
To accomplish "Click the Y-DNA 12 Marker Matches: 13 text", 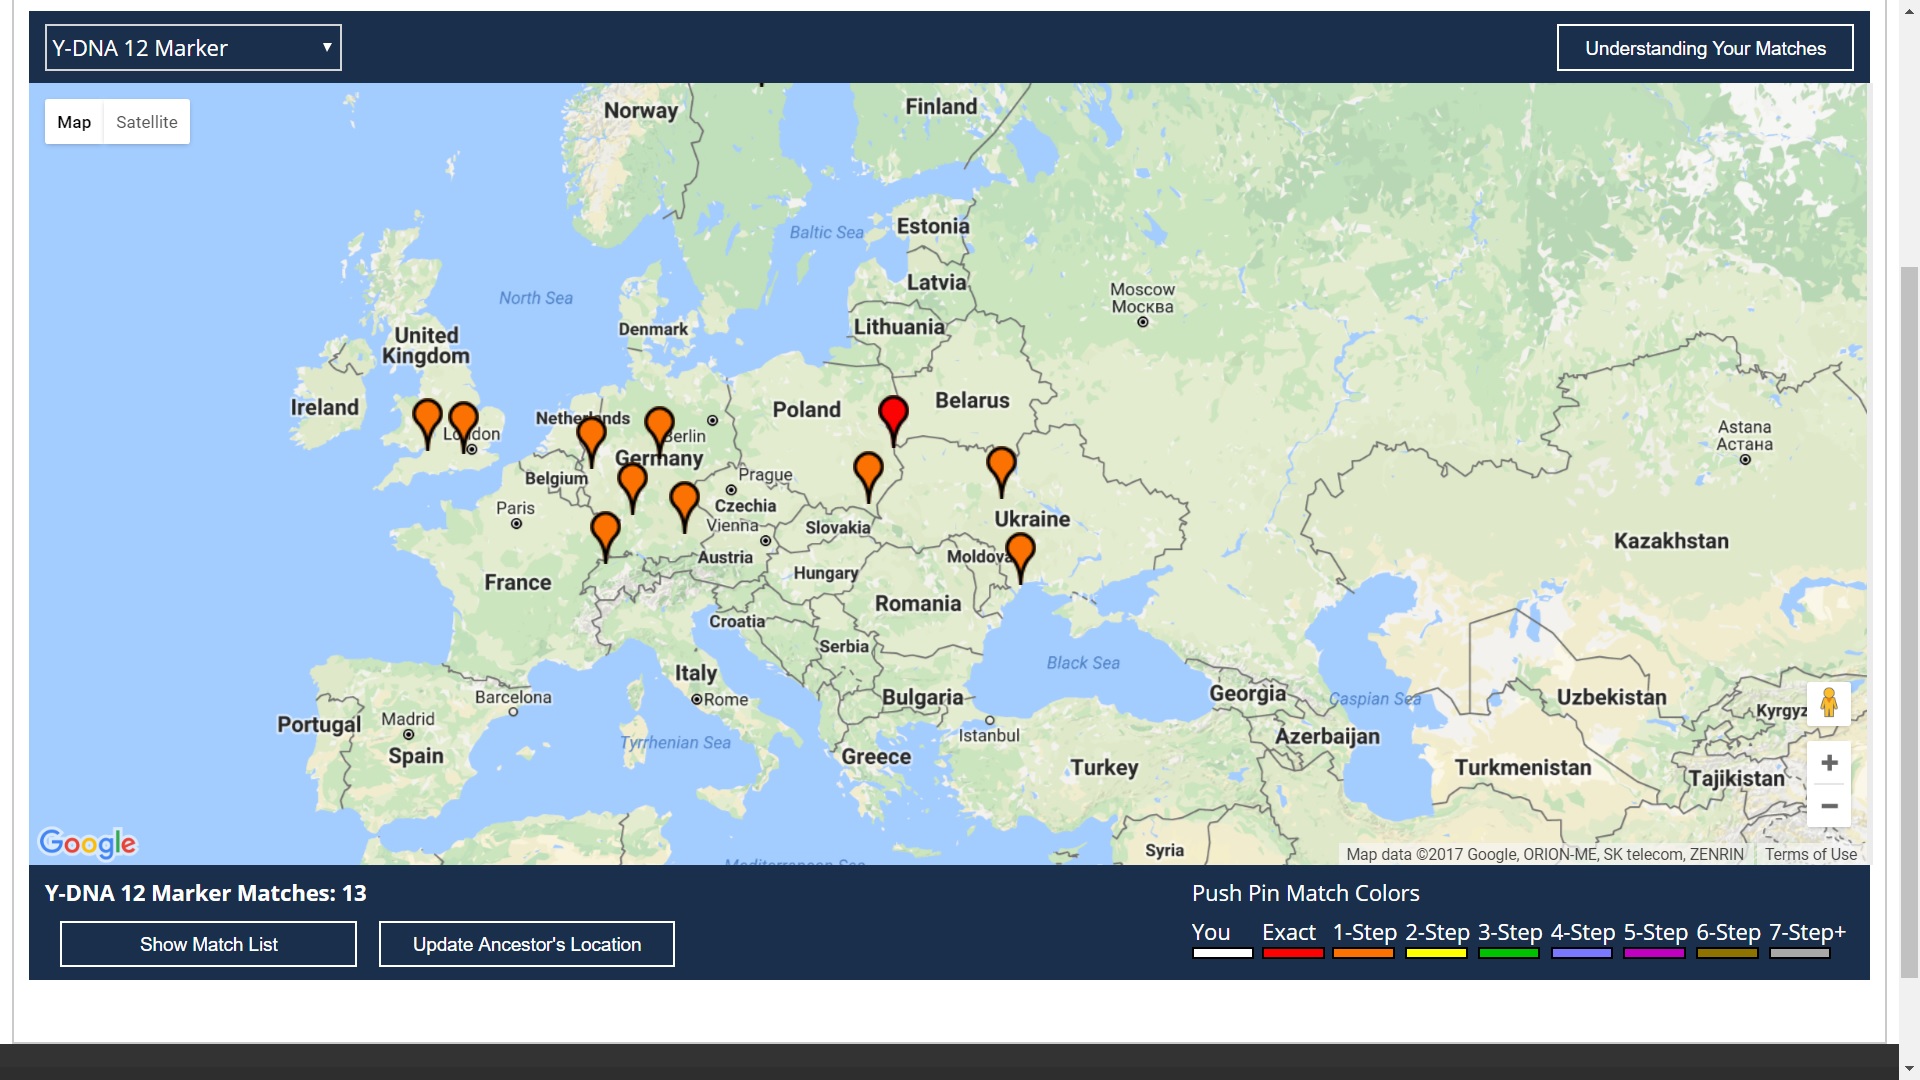I will point(205,893).
